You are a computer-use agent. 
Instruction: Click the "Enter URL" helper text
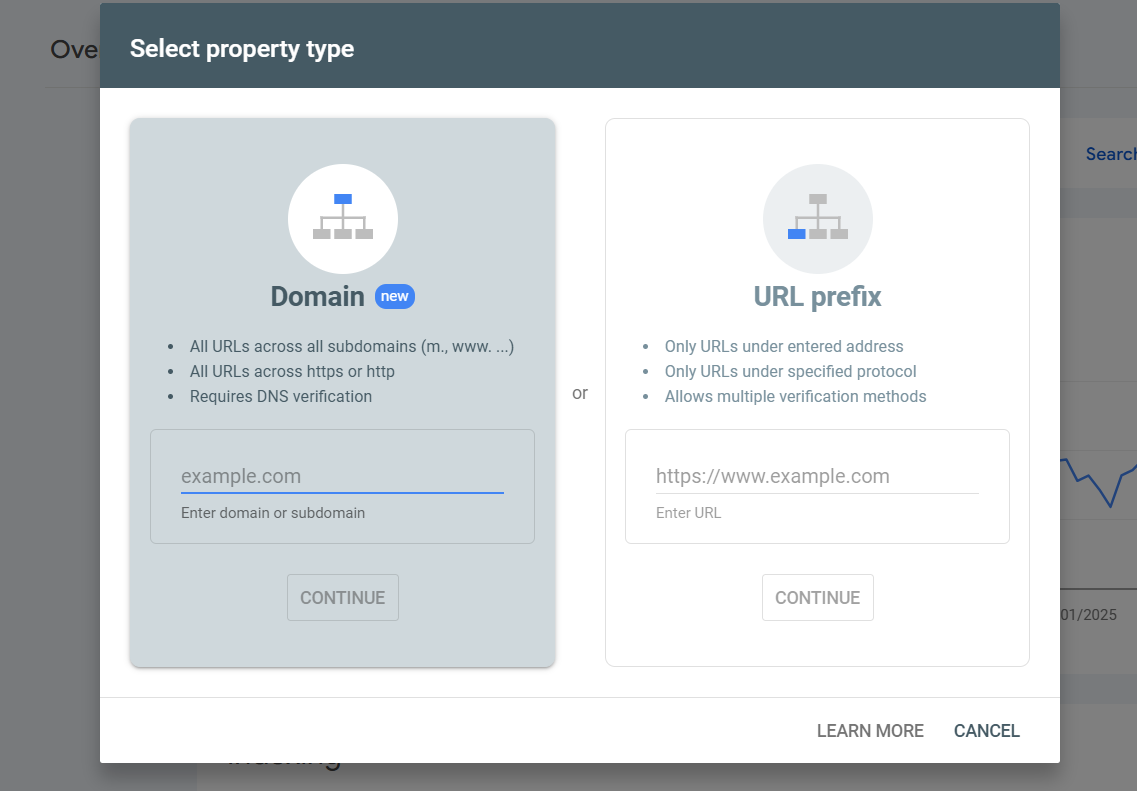(688, 513)
